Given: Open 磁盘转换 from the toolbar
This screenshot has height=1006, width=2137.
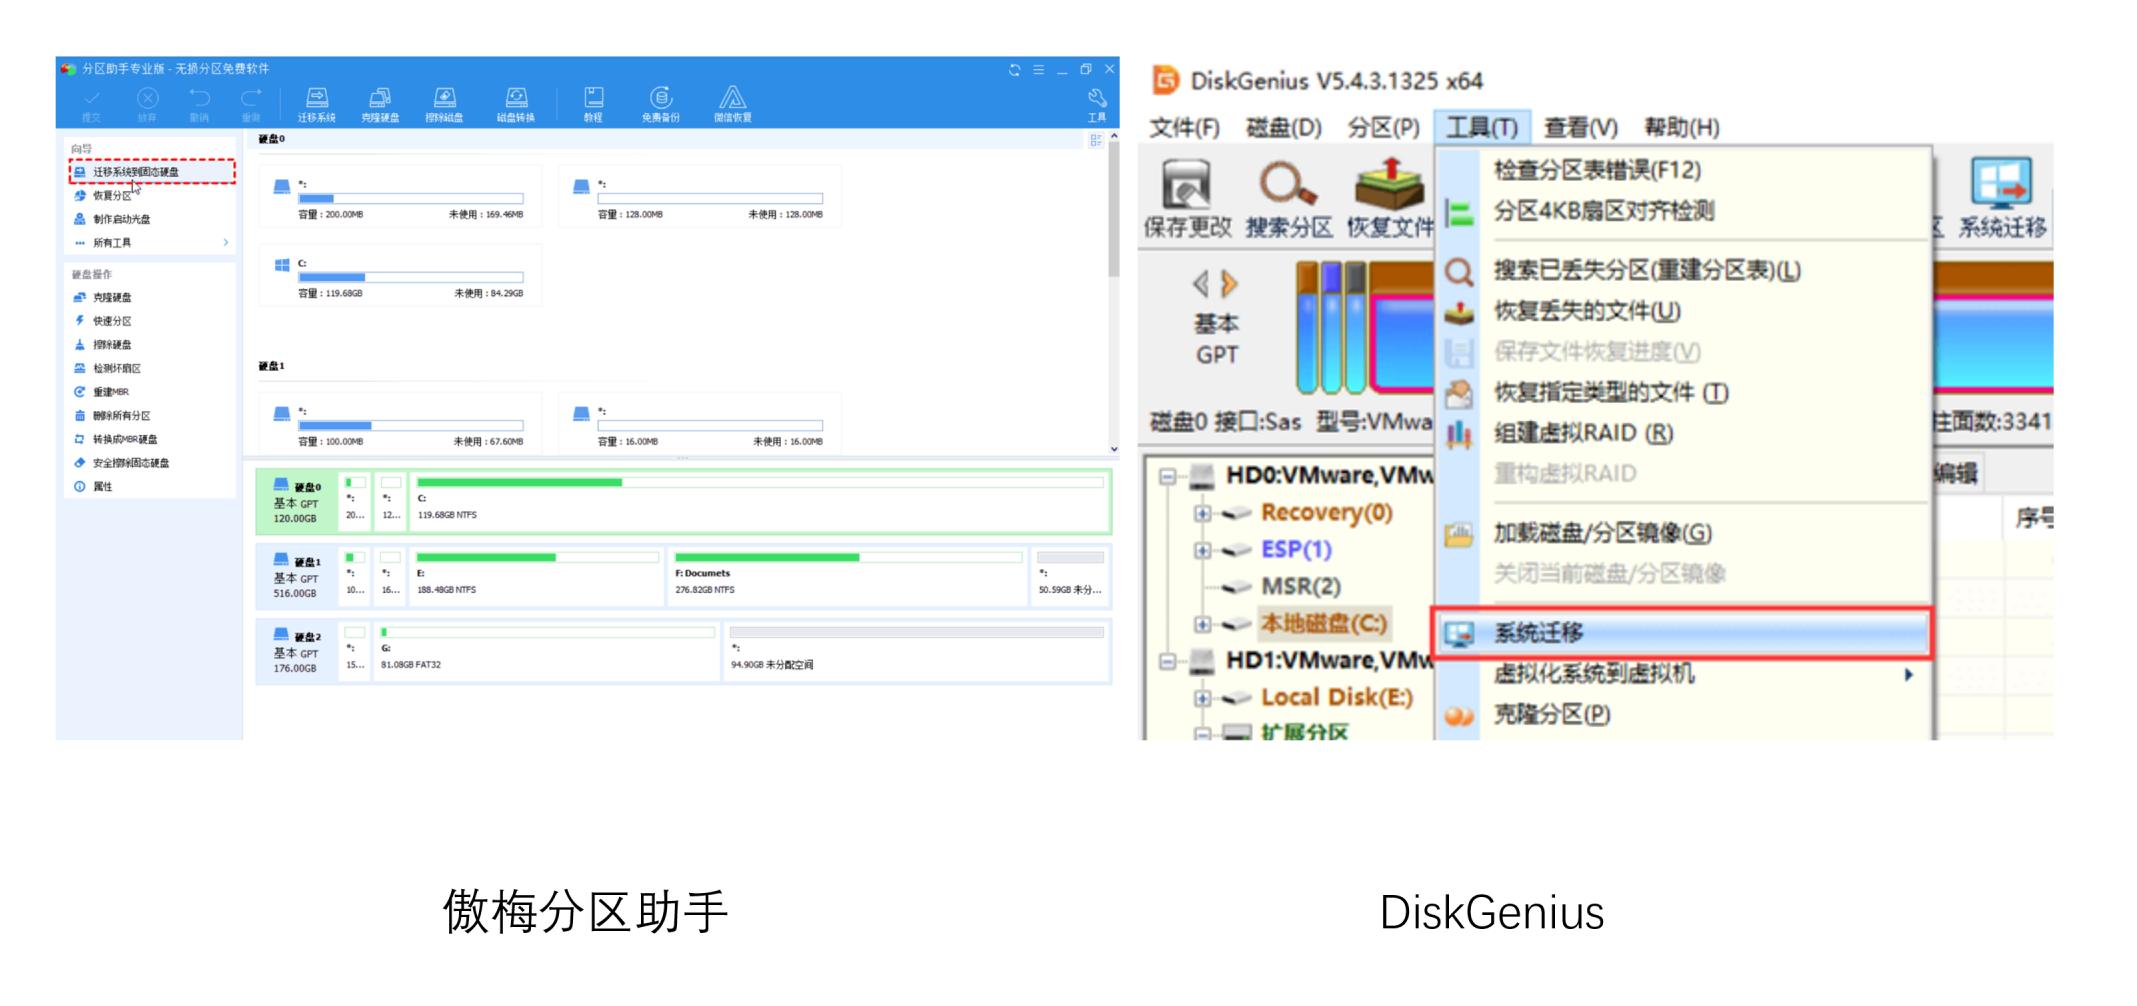Looking at the screenshot, I should coord(515,102).
